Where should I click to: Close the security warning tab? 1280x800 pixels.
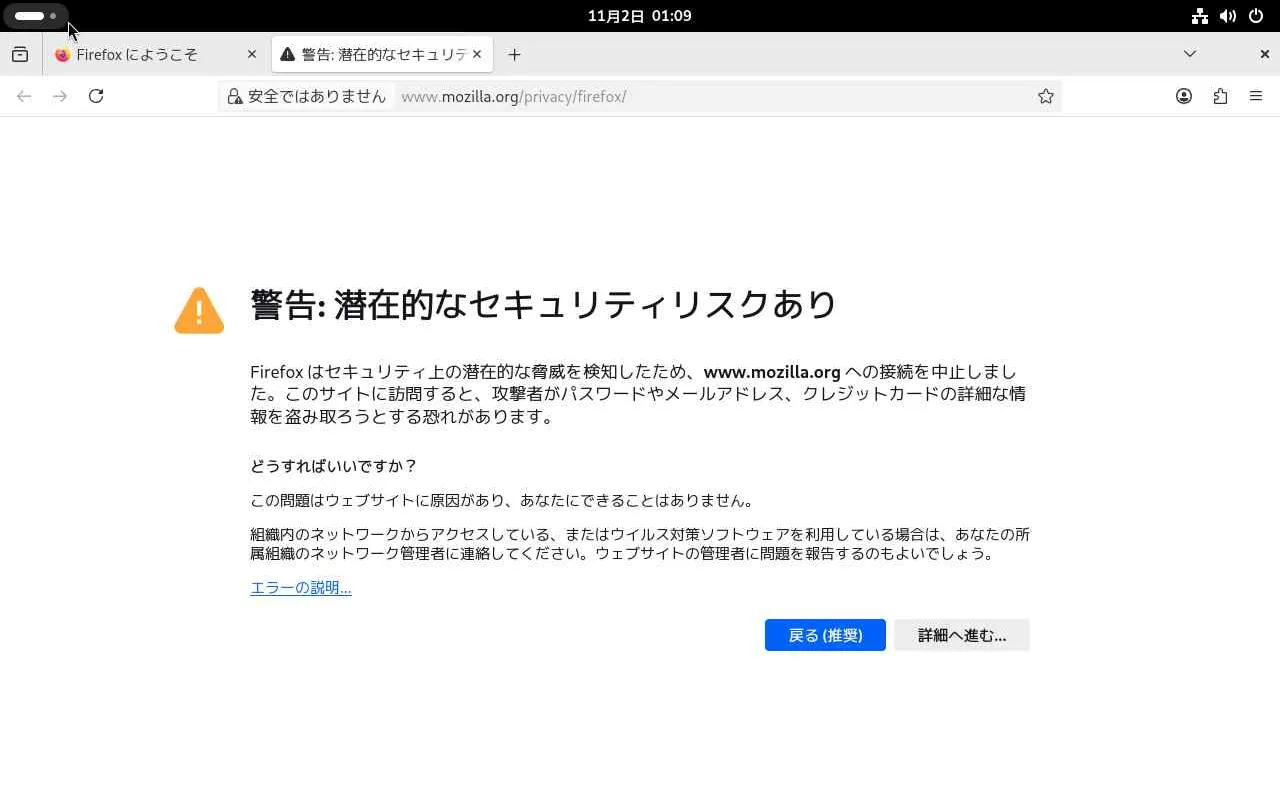point(477,54)
